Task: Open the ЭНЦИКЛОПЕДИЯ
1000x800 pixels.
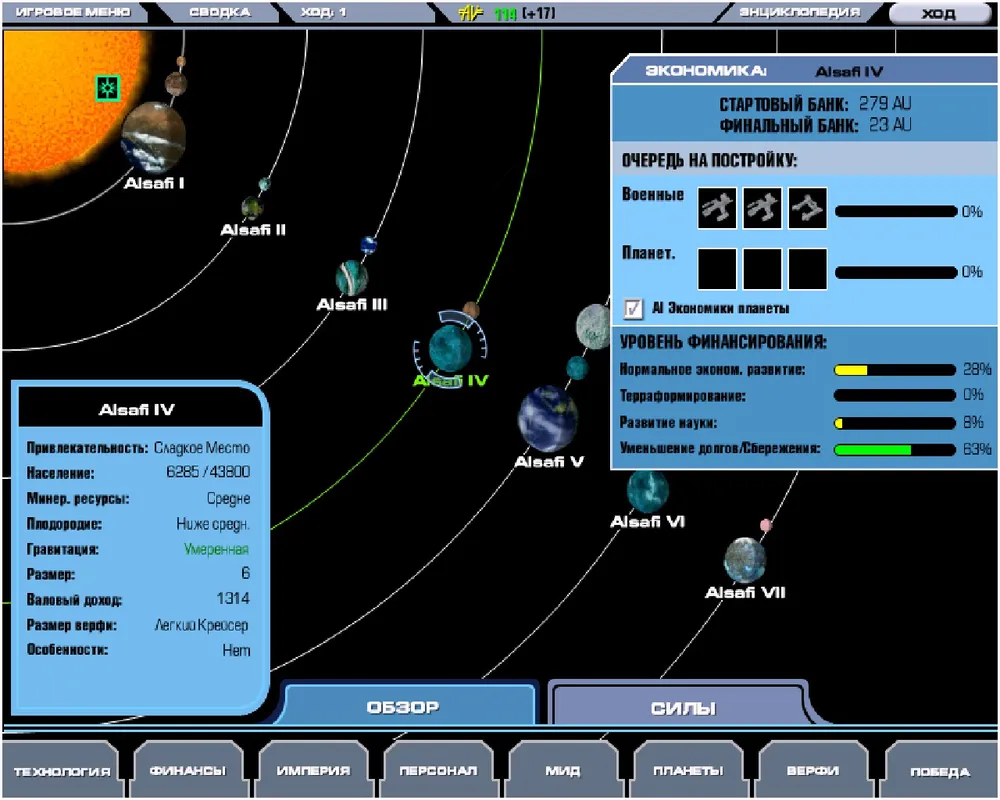Action: click(799, 13)
